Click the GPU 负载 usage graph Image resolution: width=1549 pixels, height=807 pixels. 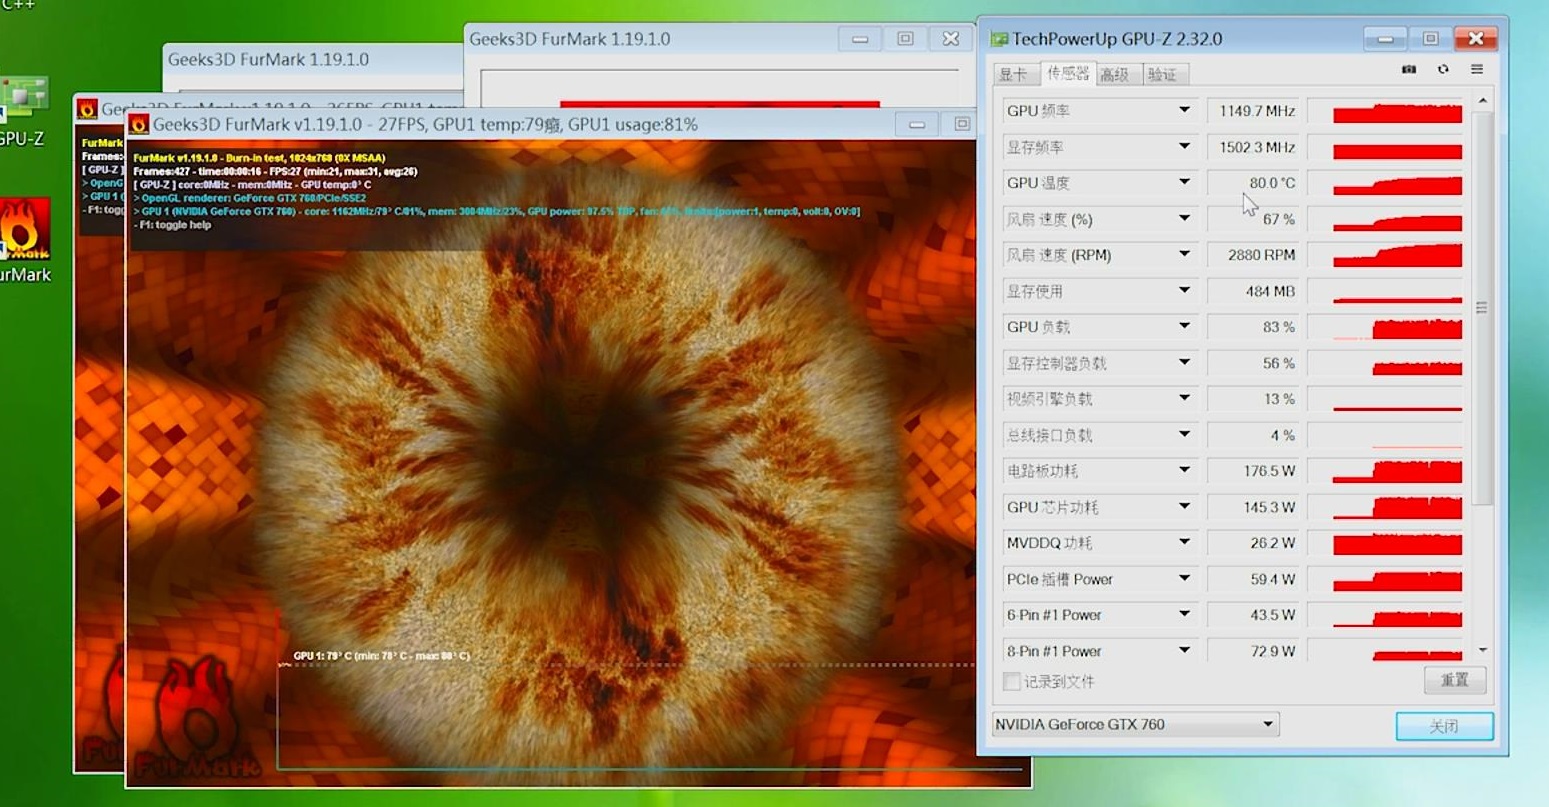click(x=1397, y=327)
